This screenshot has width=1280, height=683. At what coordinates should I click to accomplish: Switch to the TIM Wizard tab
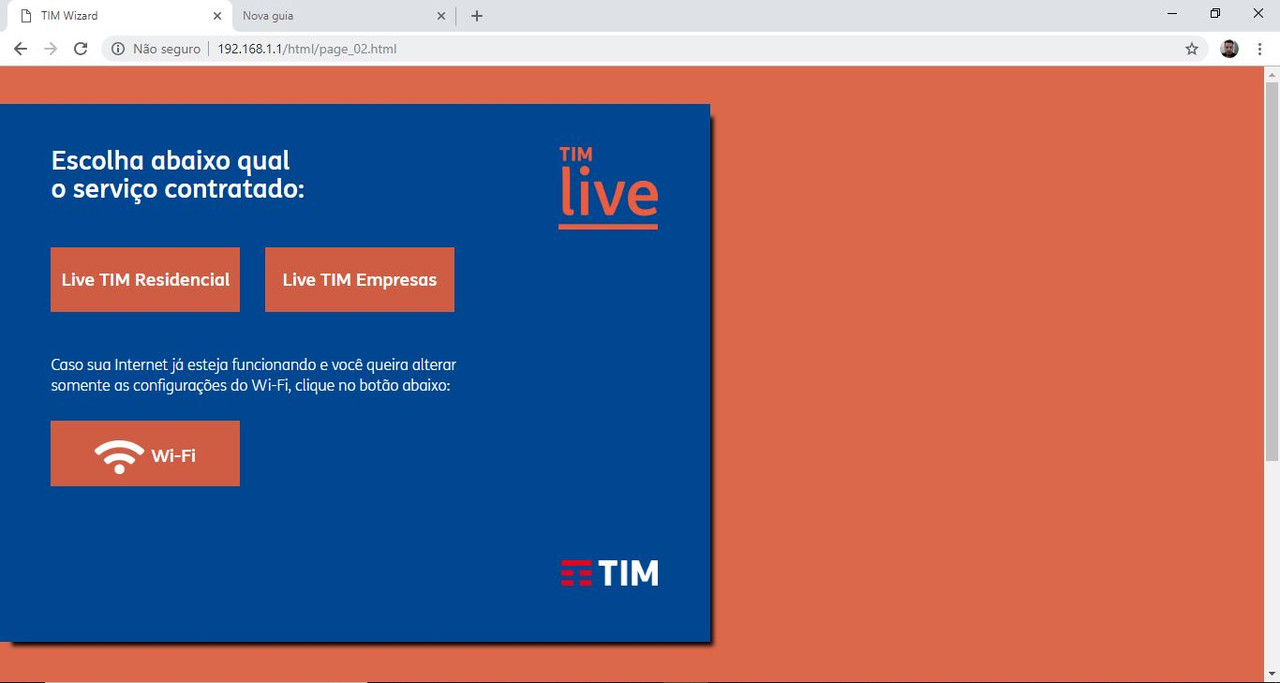tap(118, 16)
